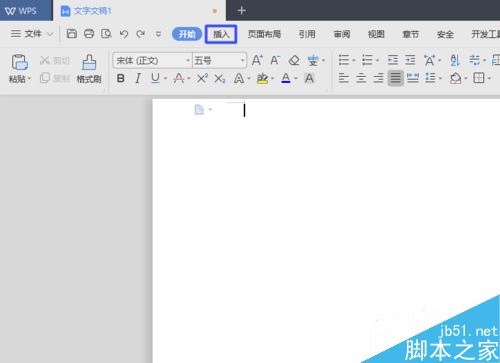Open the highlight color picker arrow
Screen dimensions: 500x363
(x=273, y=79)
